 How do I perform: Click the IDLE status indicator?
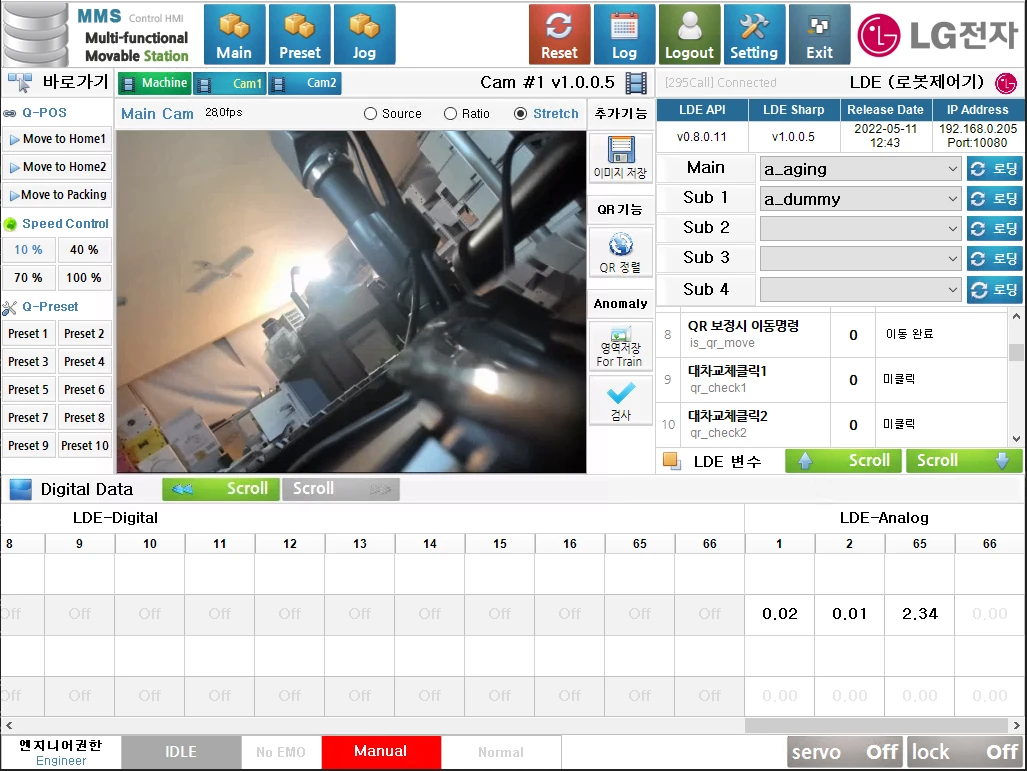click(x=181, y=751)
